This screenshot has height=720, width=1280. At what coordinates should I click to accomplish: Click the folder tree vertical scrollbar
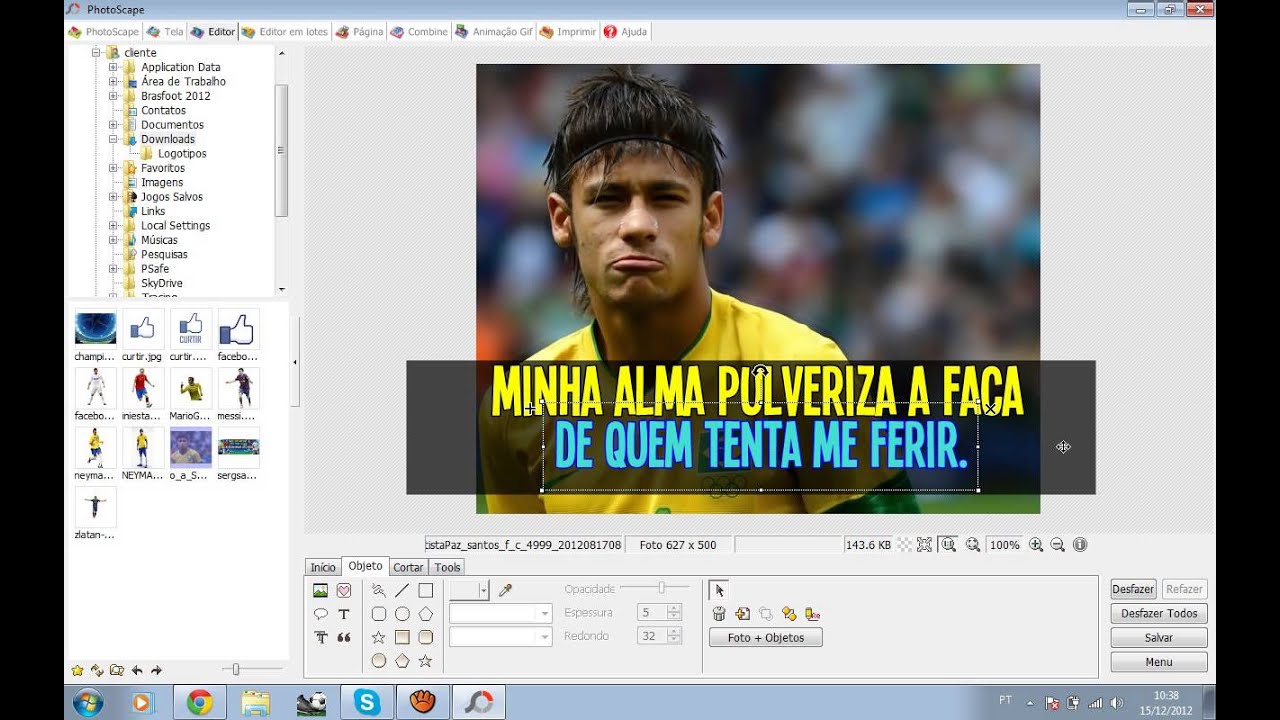281,150
